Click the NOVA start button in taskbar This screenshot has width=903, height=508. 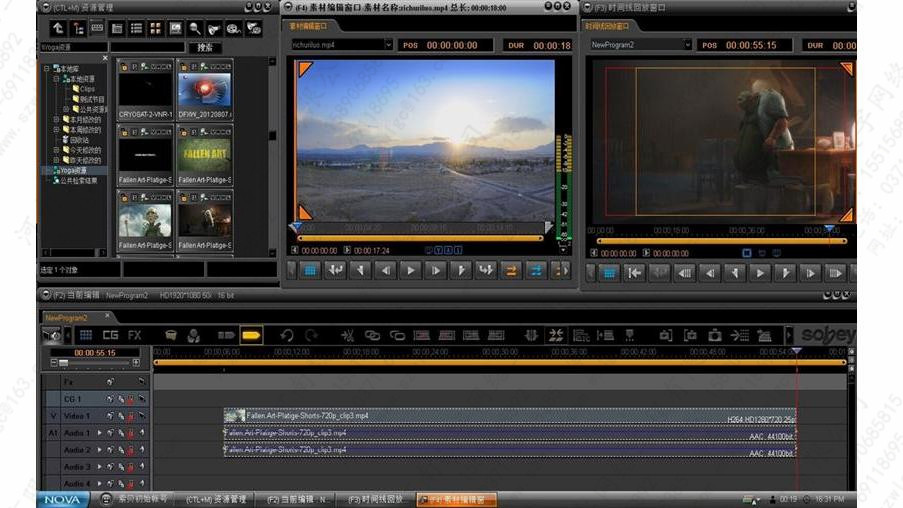click(62, 499)
